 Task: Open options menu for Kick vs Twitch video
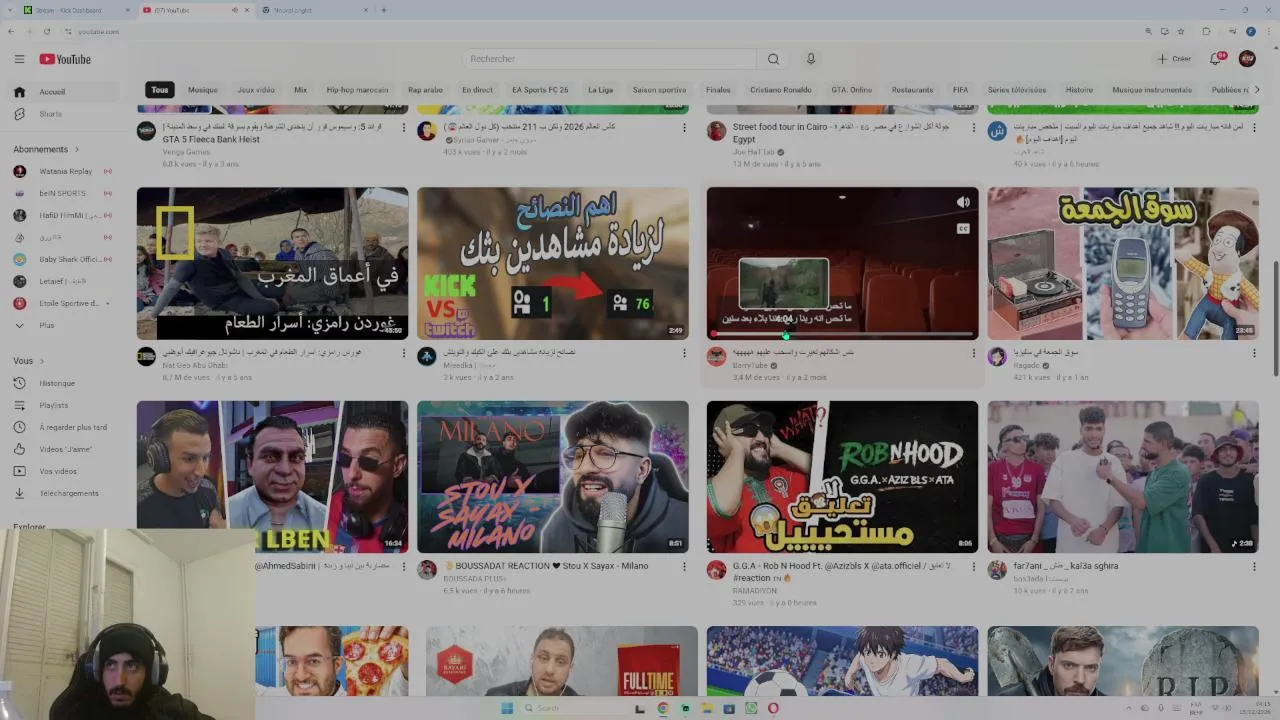coord(684,353)
